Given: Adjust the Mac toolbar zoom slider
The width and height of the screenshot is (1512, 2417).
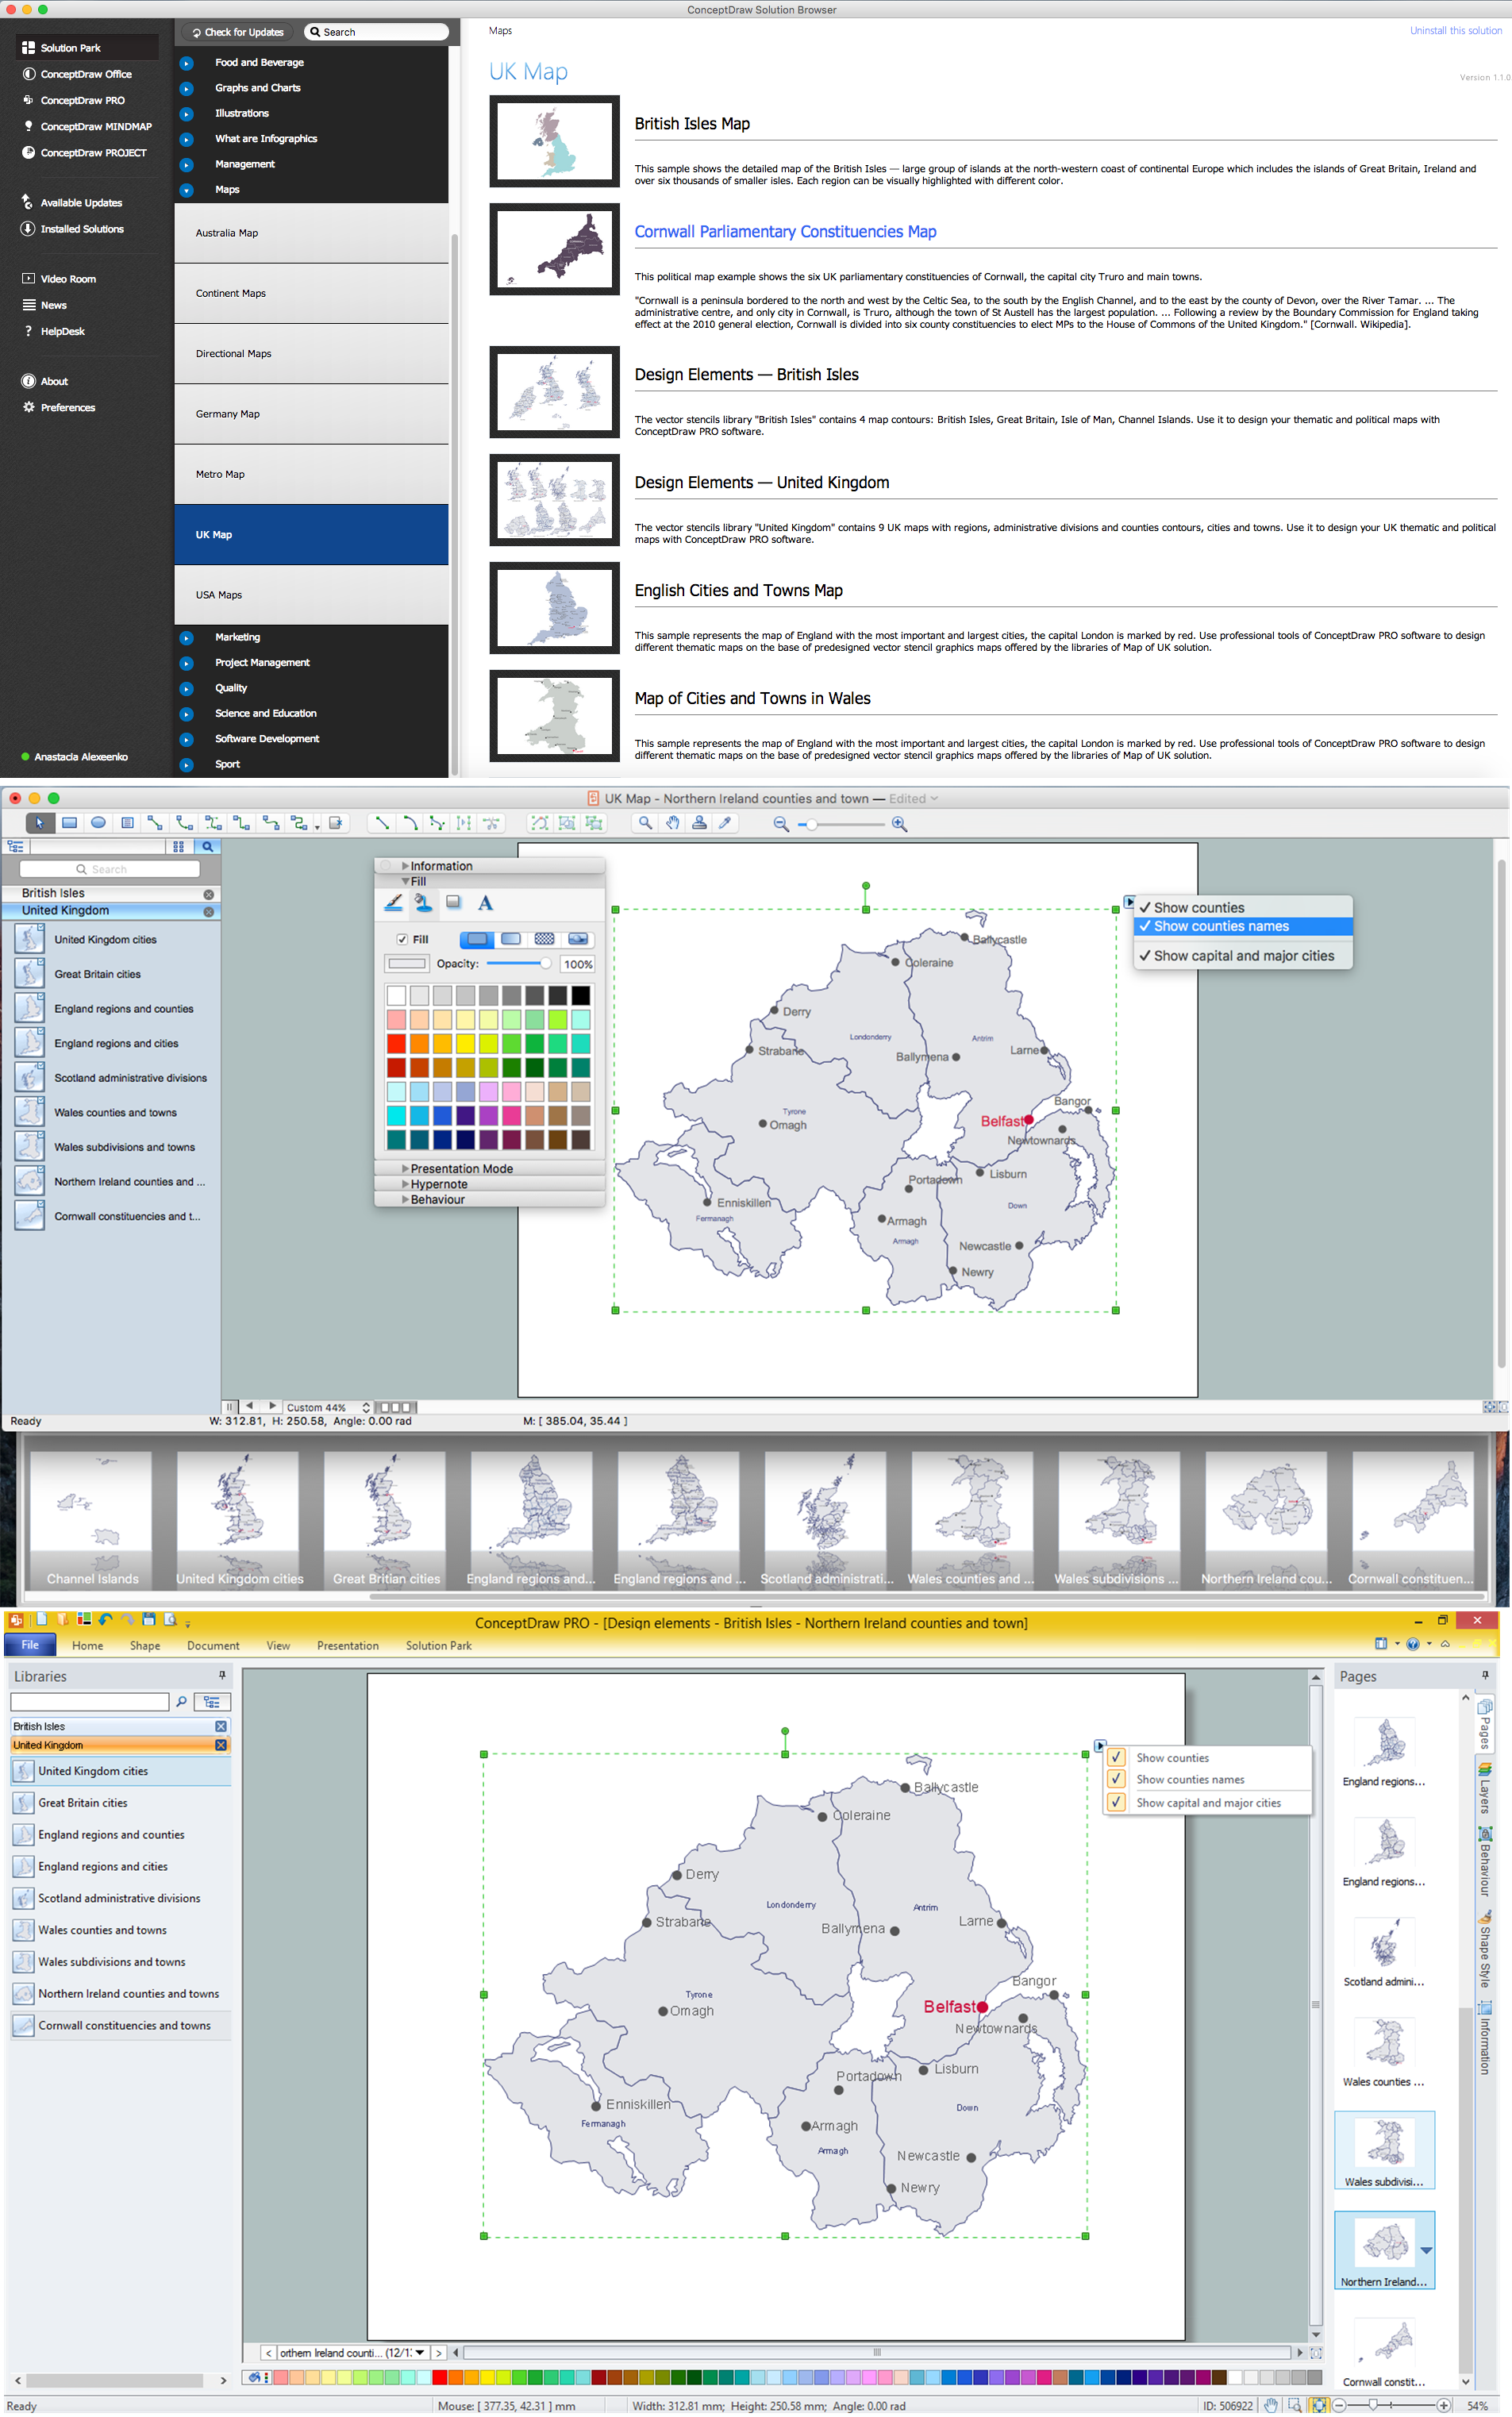Looking at the screenshot, I should [x=841, y=824].
